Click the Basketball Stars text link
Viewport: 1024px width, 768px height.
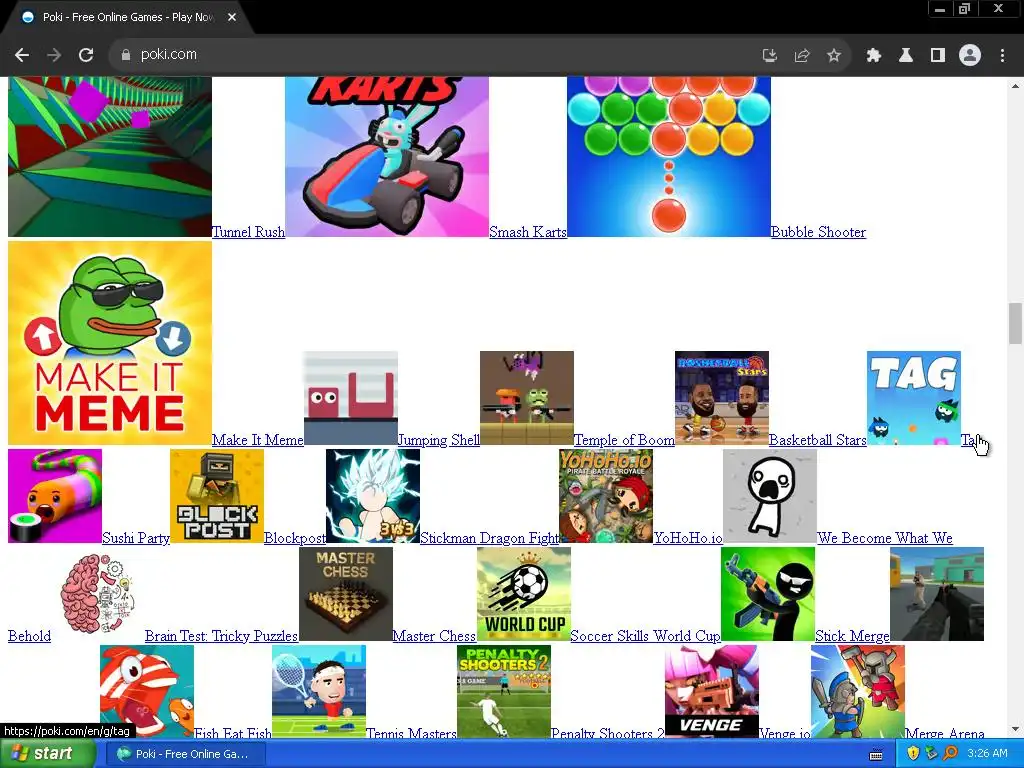pos(818,440)
